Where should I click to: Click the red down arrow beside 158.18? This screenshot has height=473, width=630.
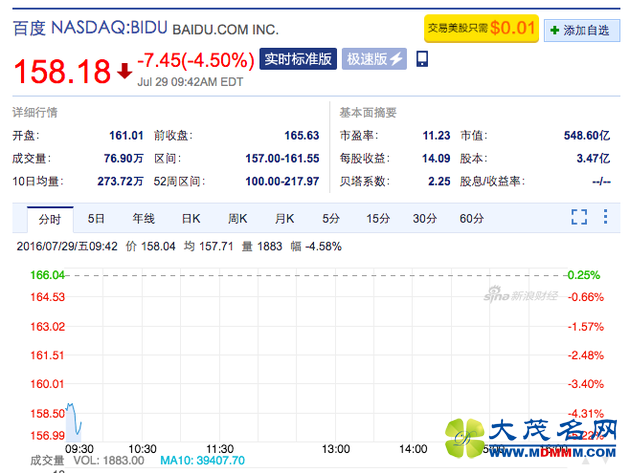click(125, 71)
